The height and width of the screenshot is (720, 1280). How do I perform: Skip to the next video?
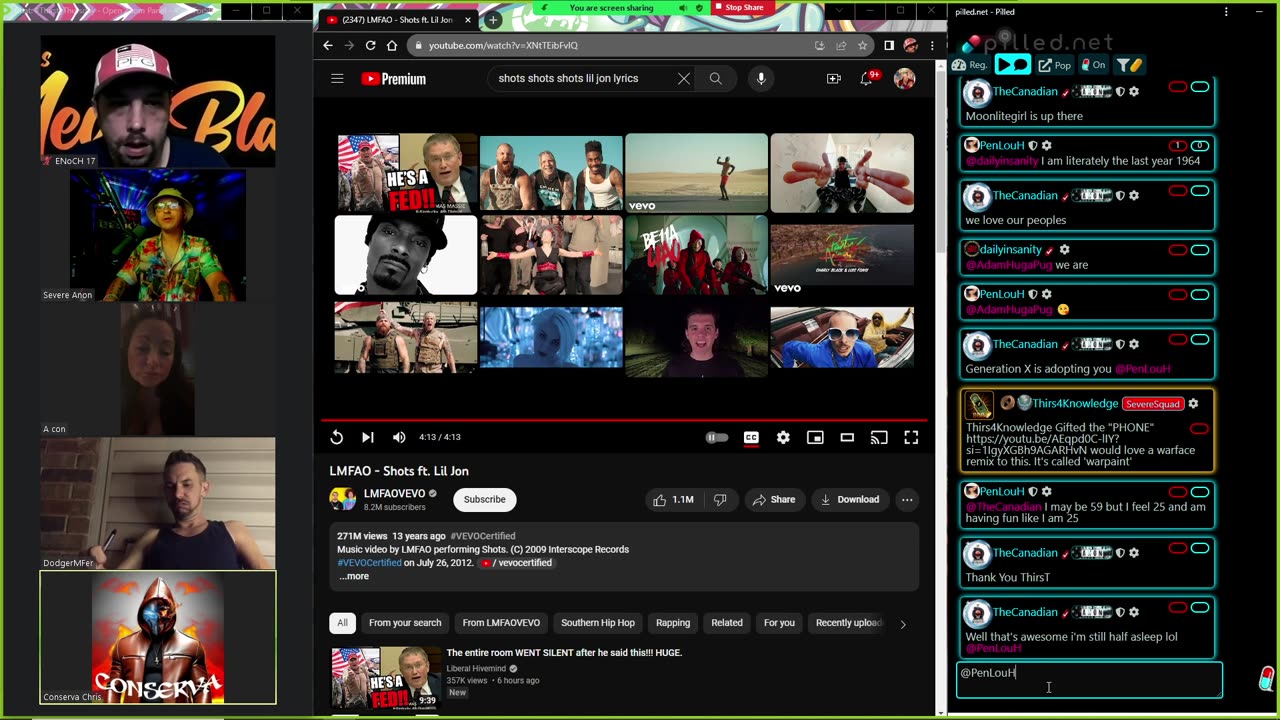pyautogui.click(x=368, y=437)
